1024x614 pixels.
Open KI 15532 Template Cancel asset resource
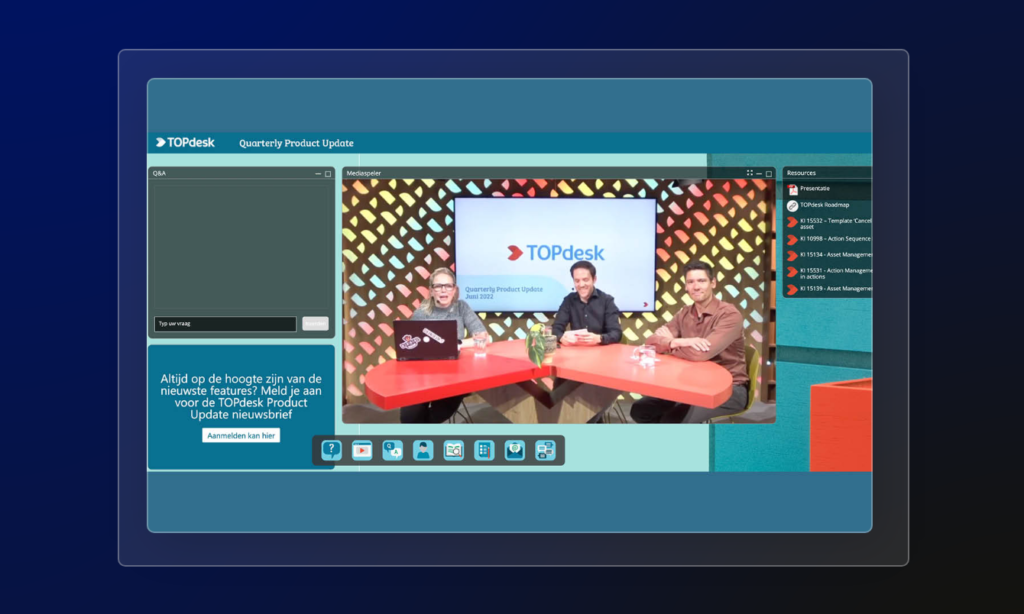point(828,223)
